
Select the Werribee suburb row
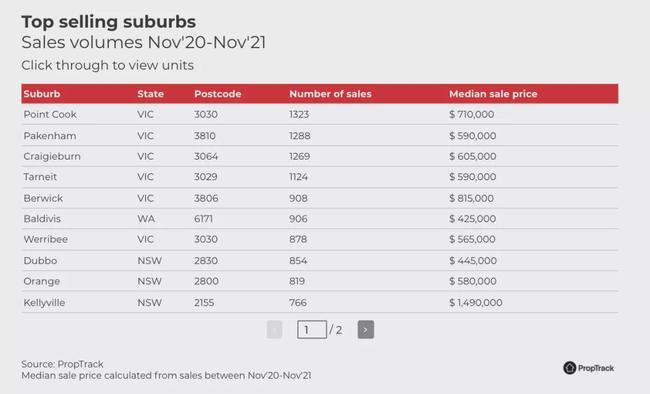coord(320,239)
